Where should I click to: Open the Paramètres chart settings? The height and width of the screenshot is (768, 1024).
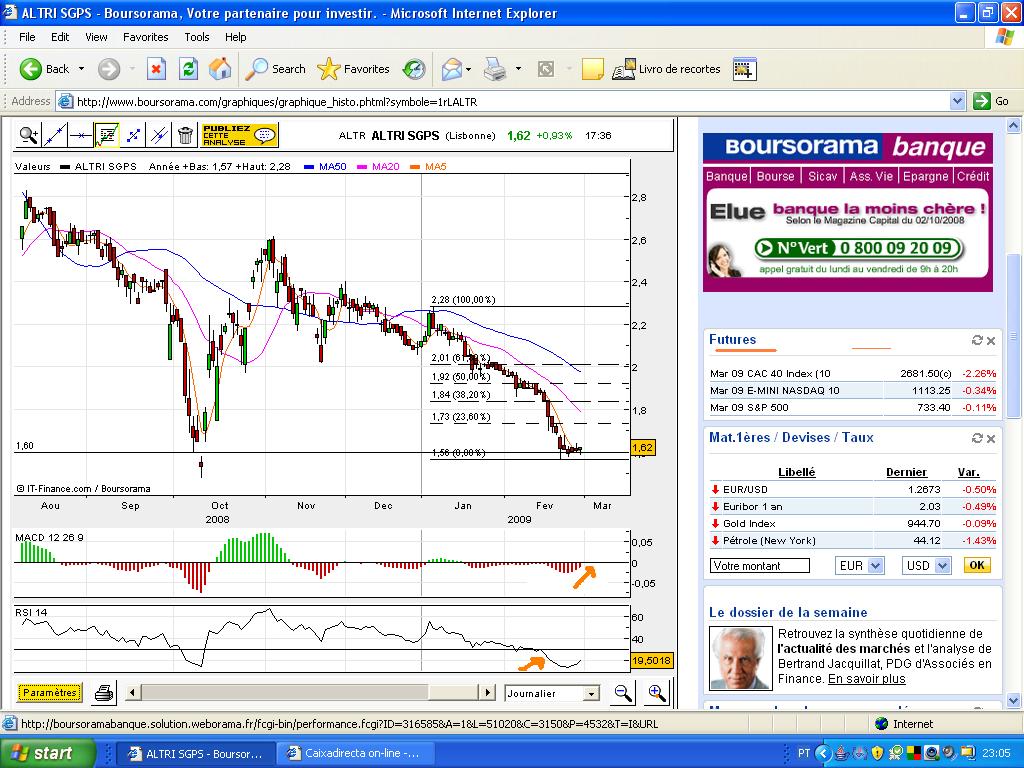pos(50,692)
